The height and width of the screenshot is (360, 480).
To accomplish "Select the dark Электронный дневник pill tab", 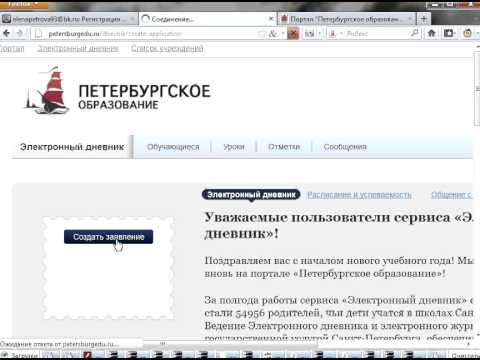I will (251, 195).
